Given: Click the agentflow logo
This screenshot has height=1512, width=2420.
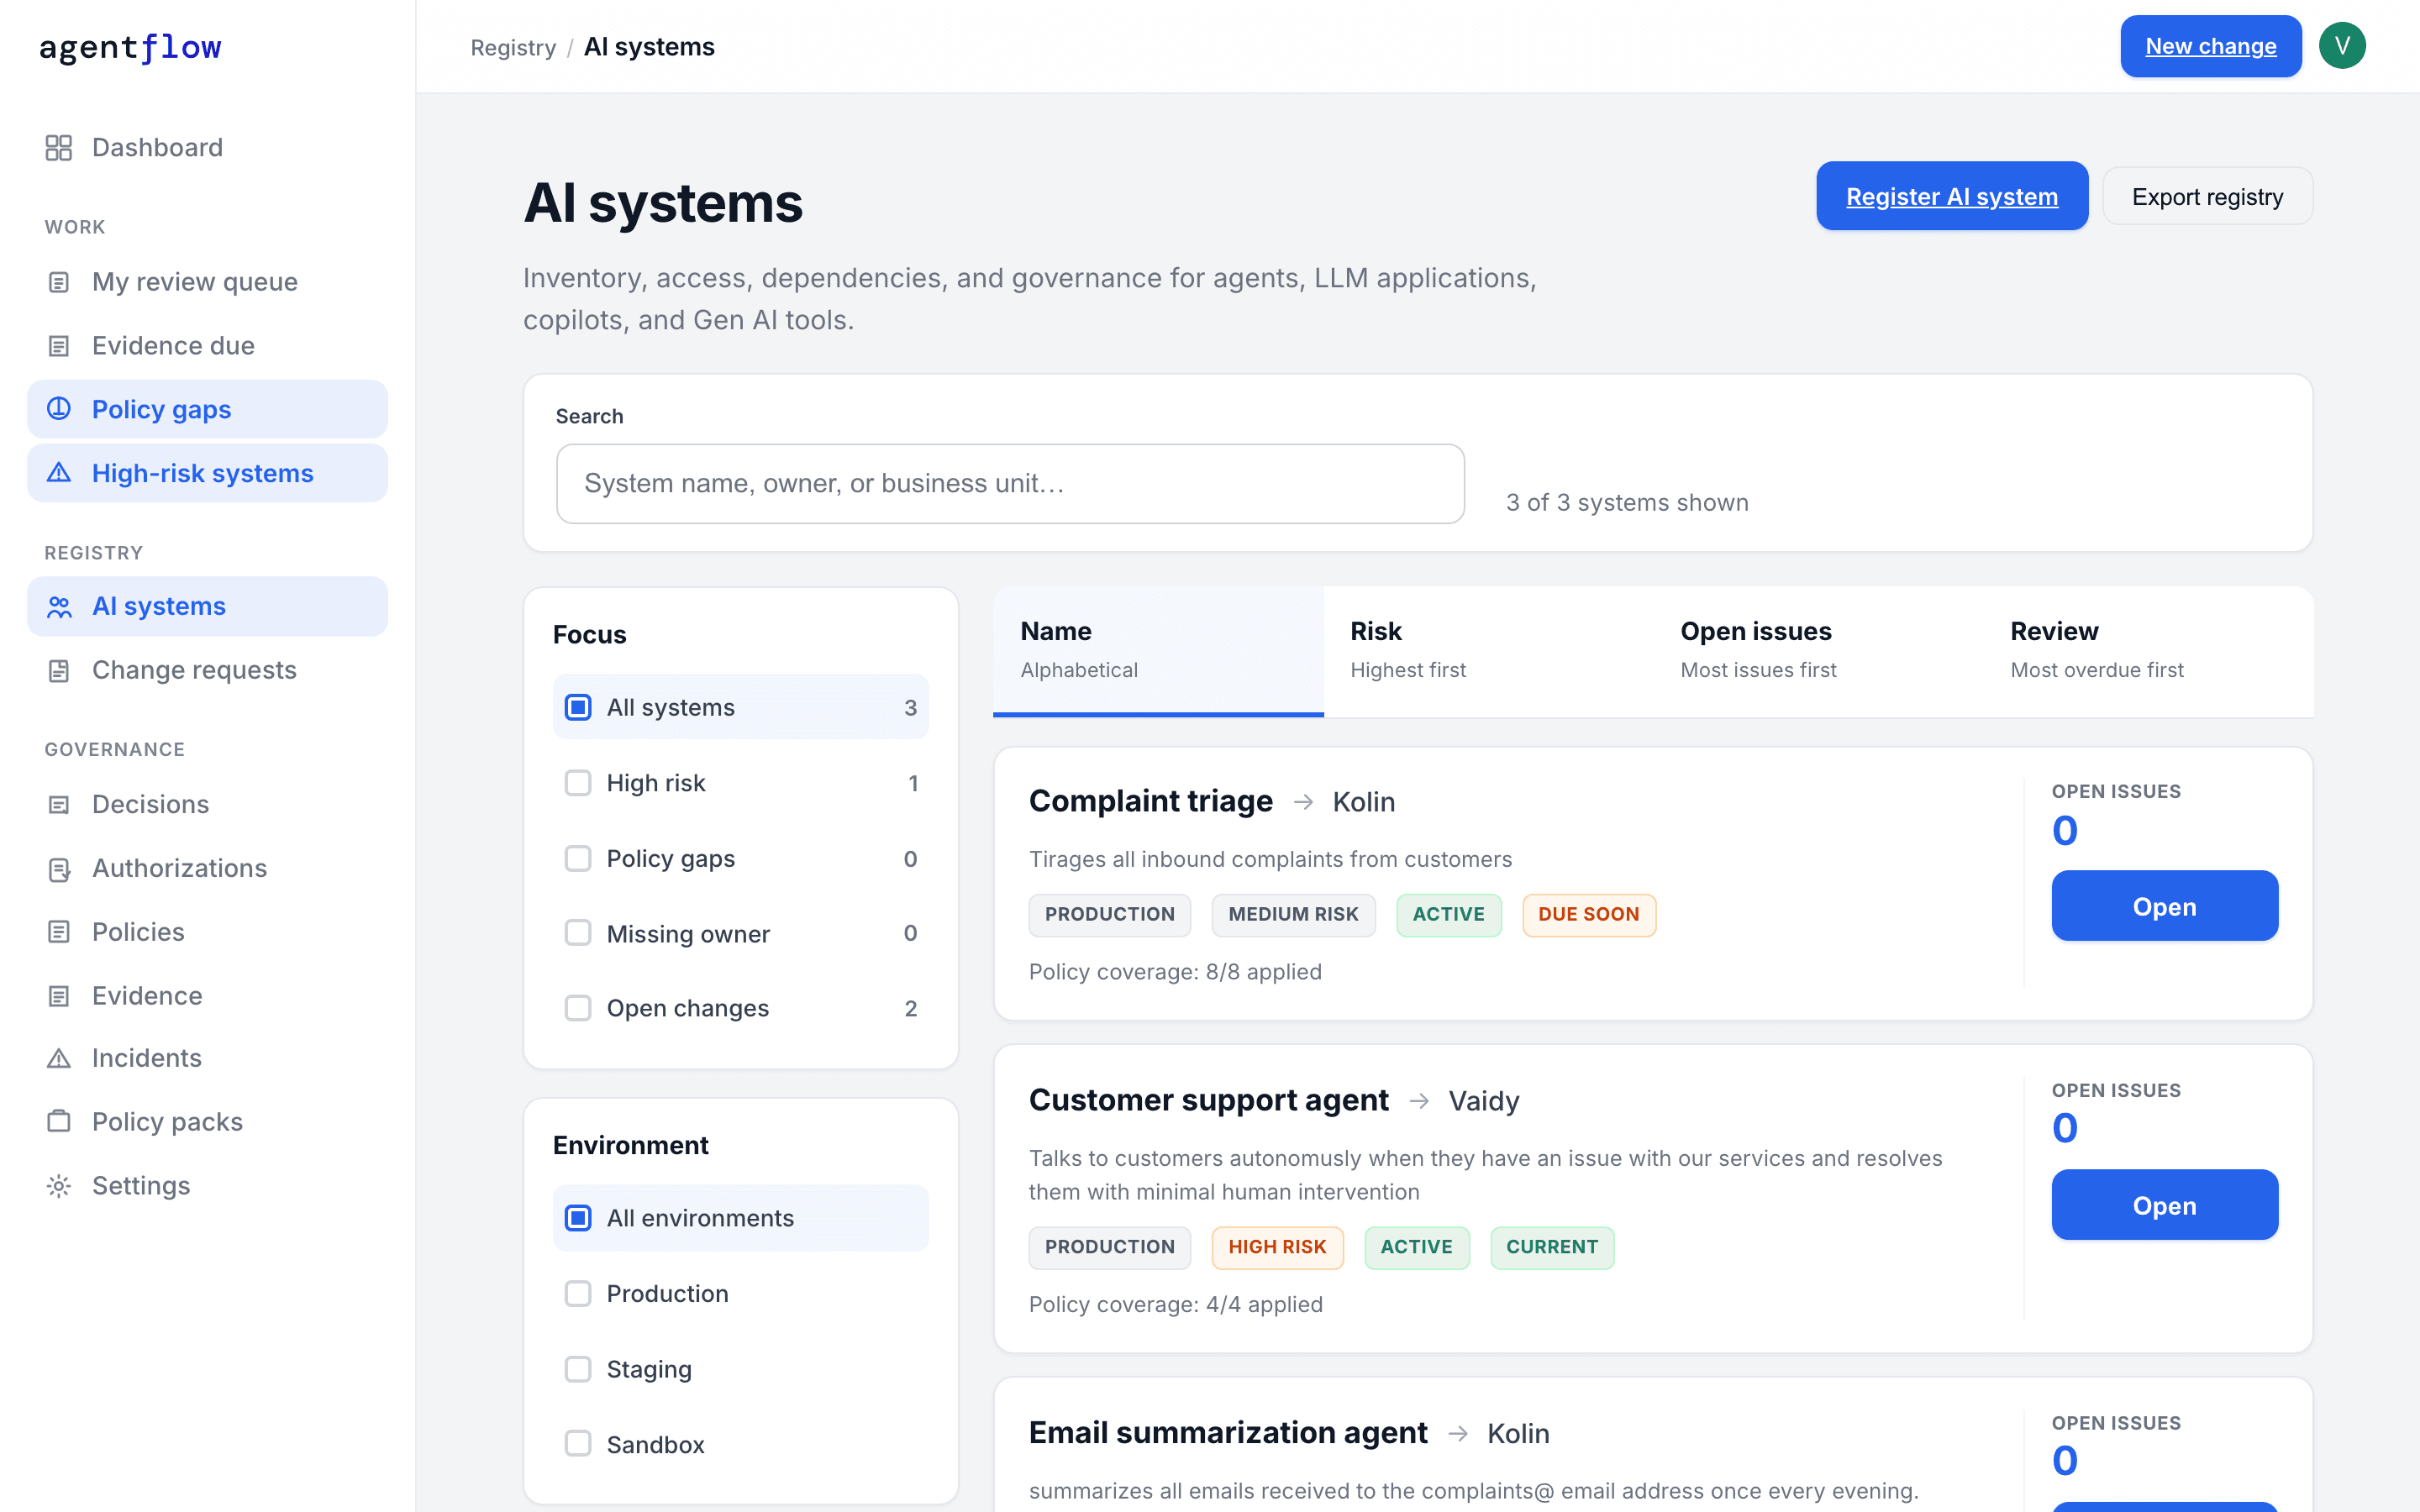Looking at the screenshot, I should point(130,47).
